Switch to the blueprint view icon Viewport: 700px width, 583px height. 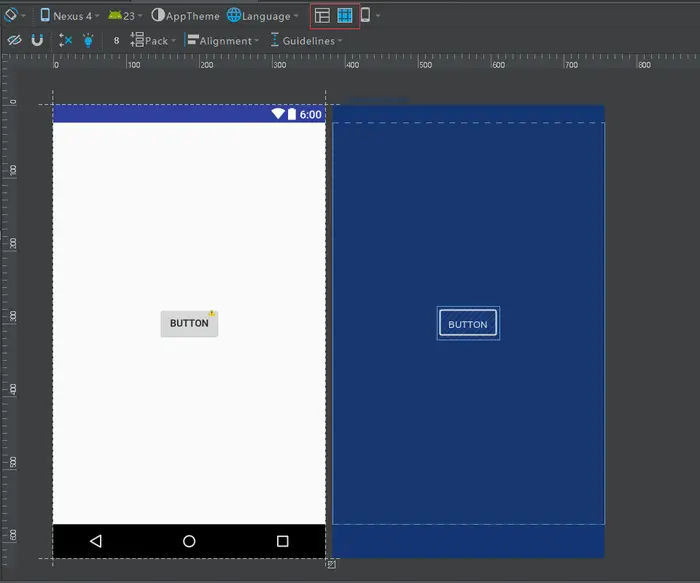coord(345,16)
